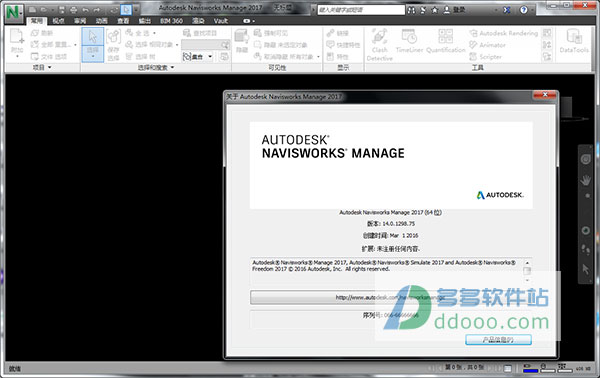The image size is (600, 378).
Task: Toggle the large Select cursor tool in ribbon
Action: 93,44
